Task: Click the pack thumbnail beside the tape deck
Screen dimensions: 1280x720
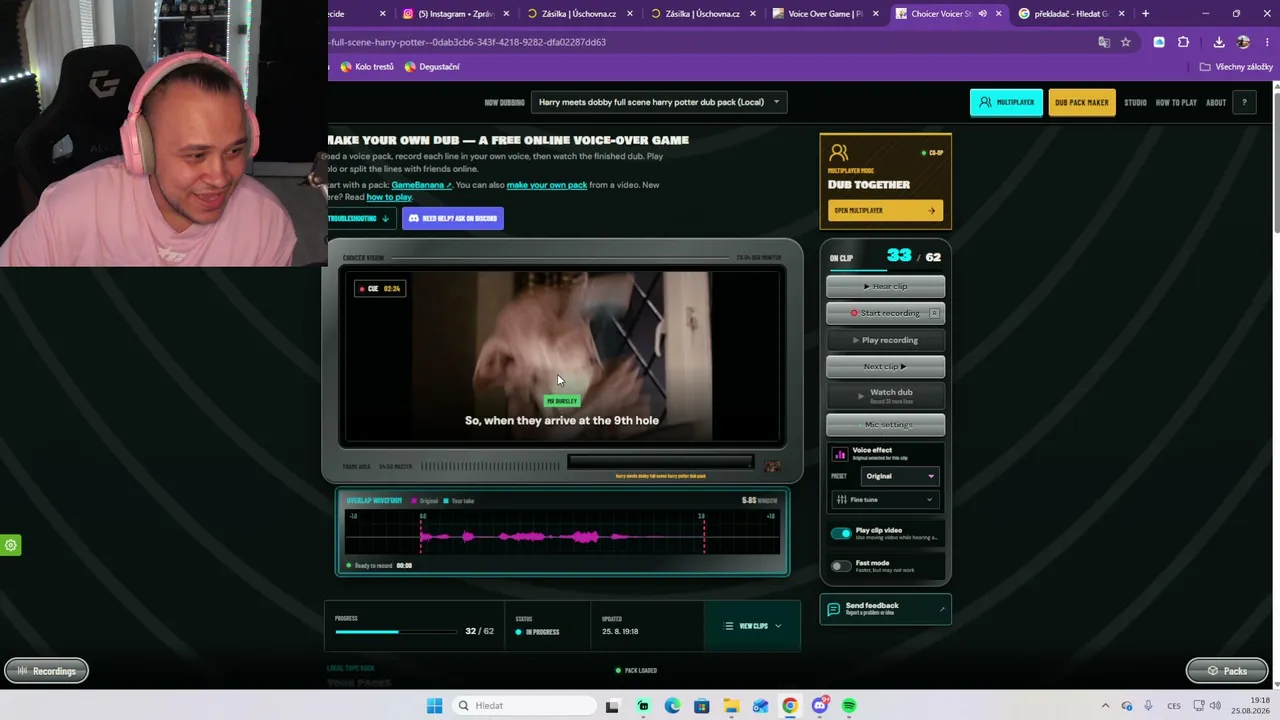Action: point(772,466)
